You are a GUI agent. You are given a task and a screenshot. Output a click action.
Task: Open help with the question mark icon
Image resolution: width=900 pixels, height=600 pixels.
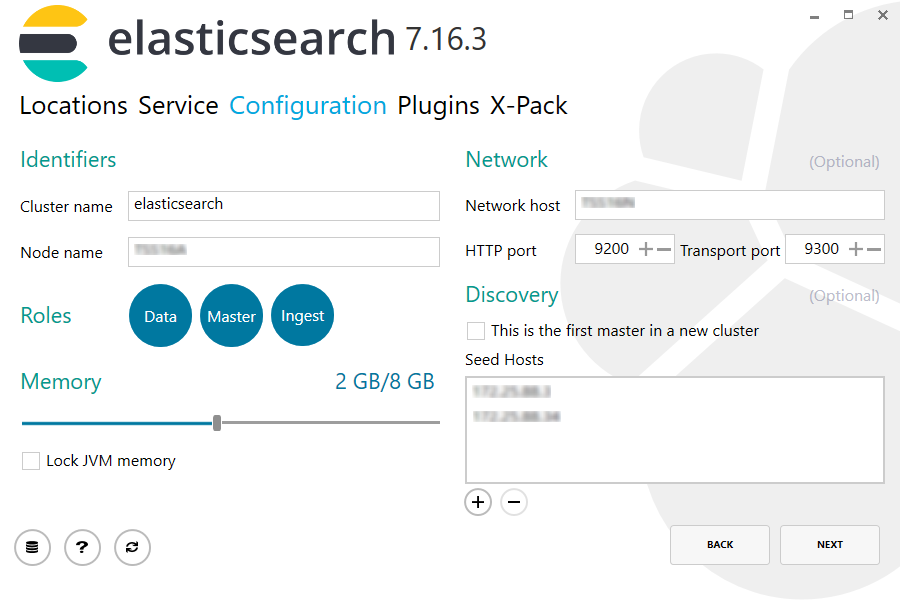click(x=82, y=547)
